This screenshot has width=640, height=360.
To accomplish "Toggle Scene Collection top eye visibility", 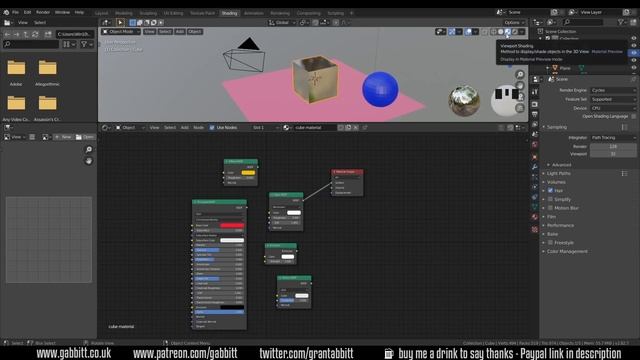I will point(633,38).
